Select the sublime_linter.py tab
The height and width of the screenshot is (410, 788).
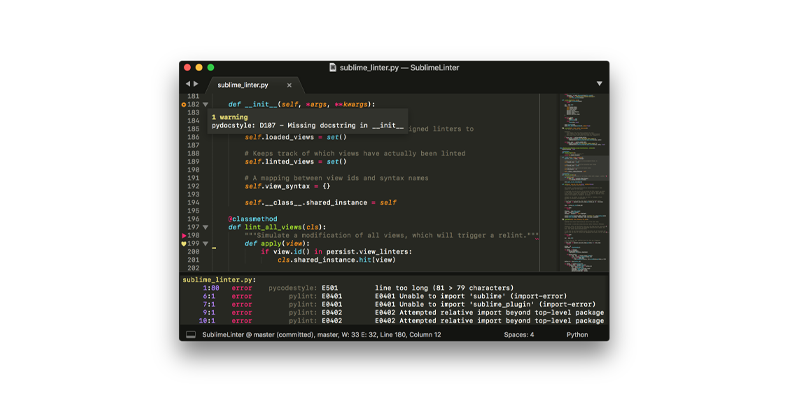tap(243, 85)
